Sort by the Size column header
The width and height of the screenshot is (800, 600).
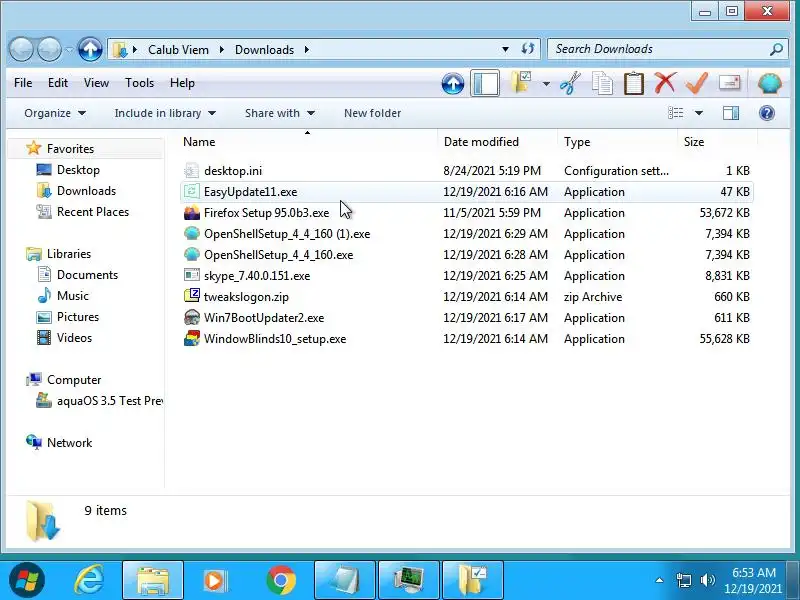point(717,142)
